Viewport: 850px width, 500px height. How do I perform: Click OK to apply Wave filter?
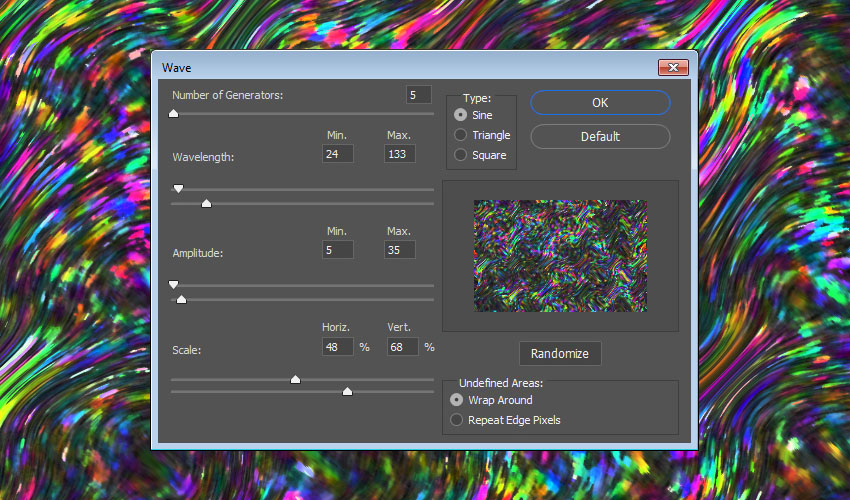coord(600,103)
